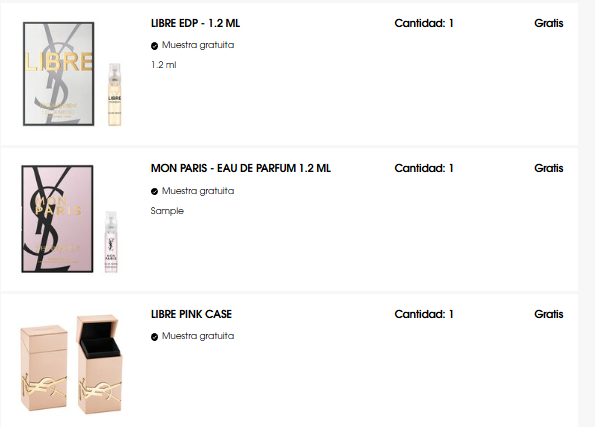Click the Sample text under MON PARIS
Viewport: 595px width, 427px height.
(167, 211)
